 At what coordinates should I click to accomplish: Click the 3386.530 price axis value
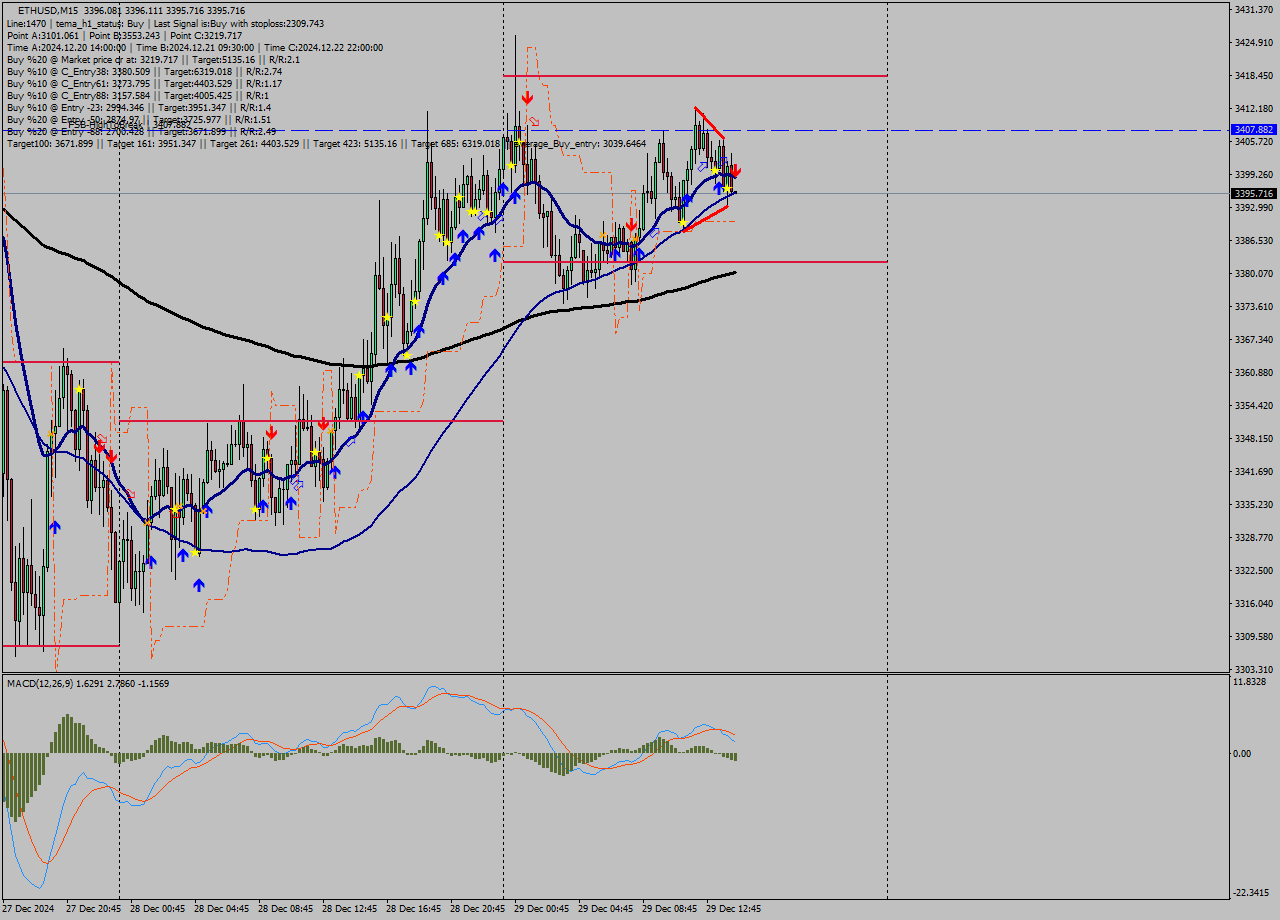pos(1253,240)
